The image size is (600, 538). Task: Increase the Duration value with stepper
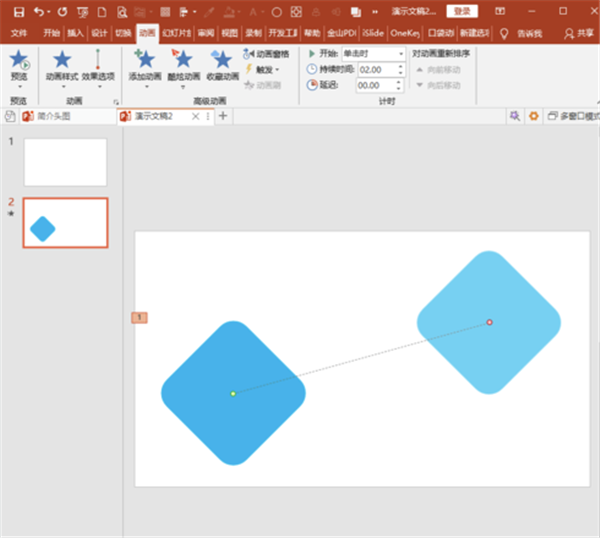(x=400, y=66)
